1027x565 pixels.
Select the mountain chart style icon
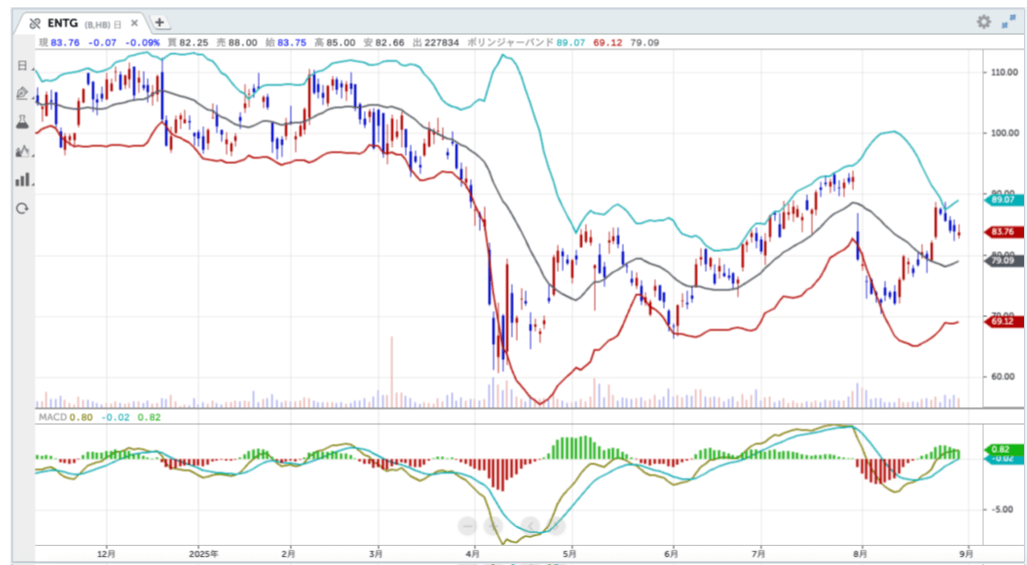click(x=22, y=151)
